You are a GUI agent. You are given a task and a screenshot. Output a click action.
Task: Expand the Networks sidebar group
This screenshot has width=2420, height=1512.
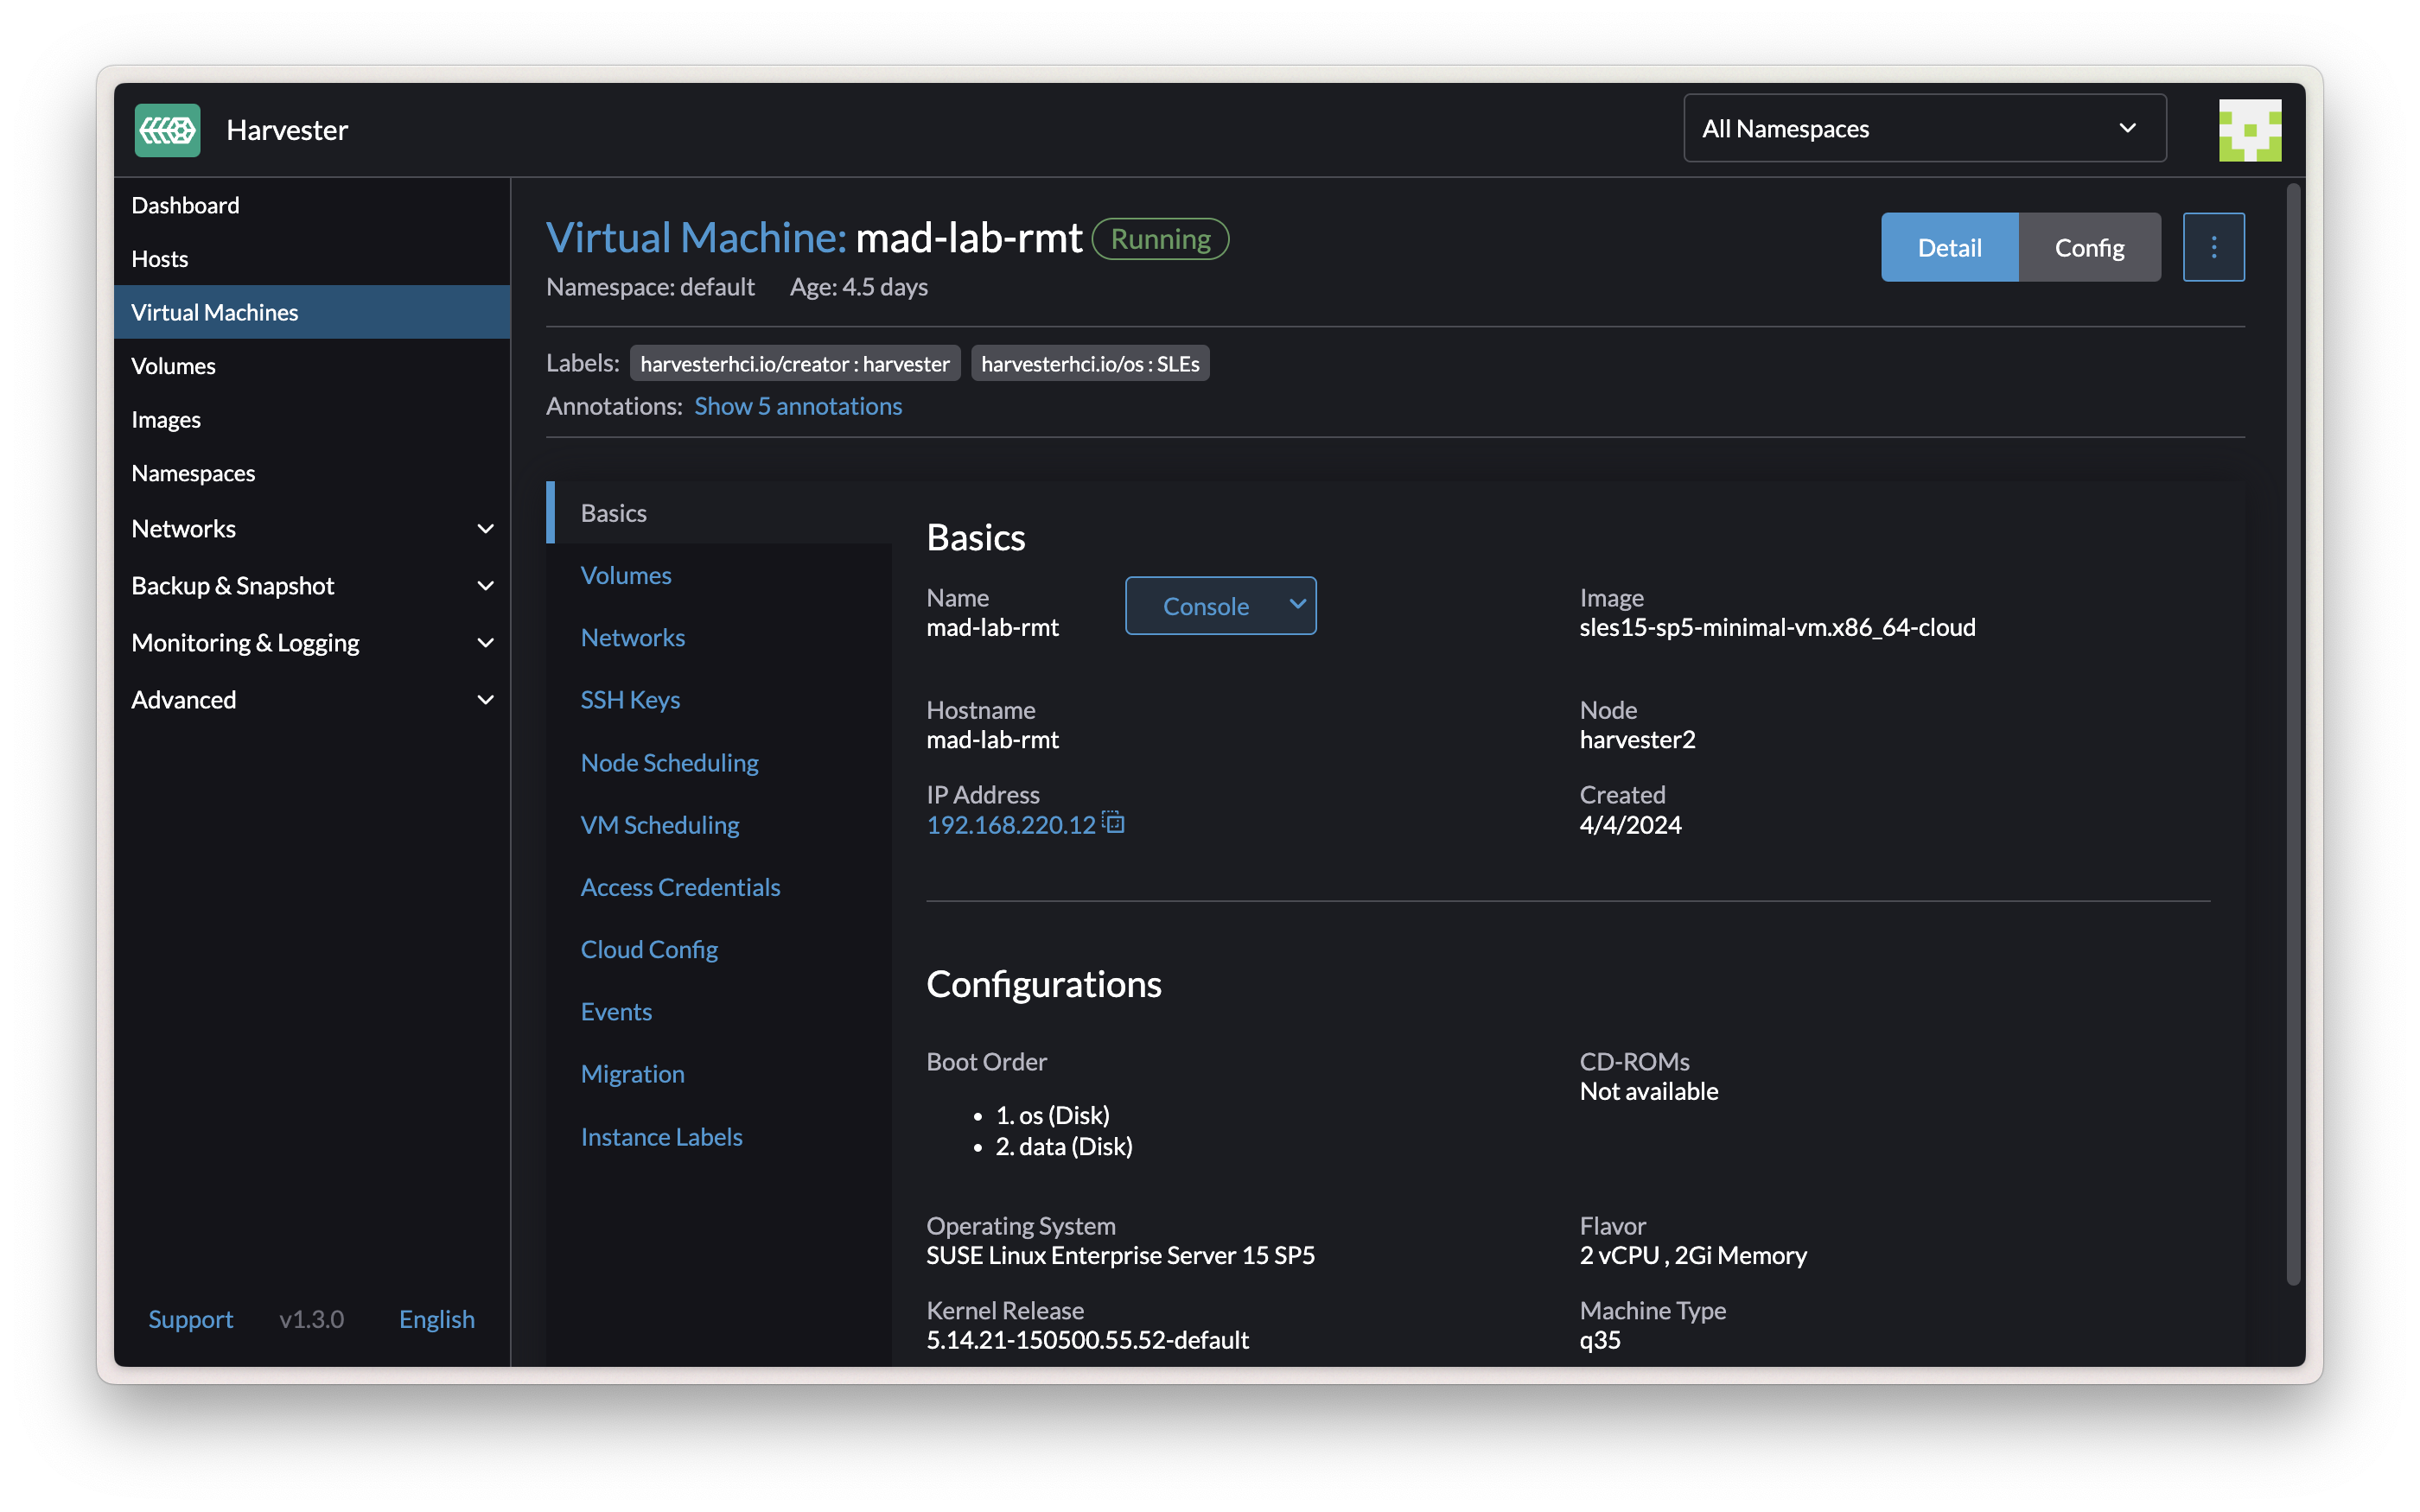pyautogui.click(x=485, y=529)
